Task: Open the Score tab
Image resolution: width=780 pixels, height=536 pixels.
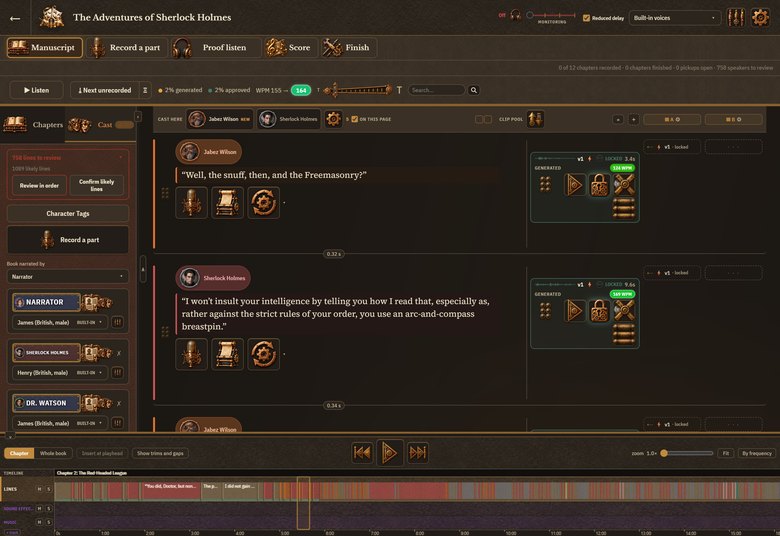Action: pyautogui.click(x=291, y=48)
